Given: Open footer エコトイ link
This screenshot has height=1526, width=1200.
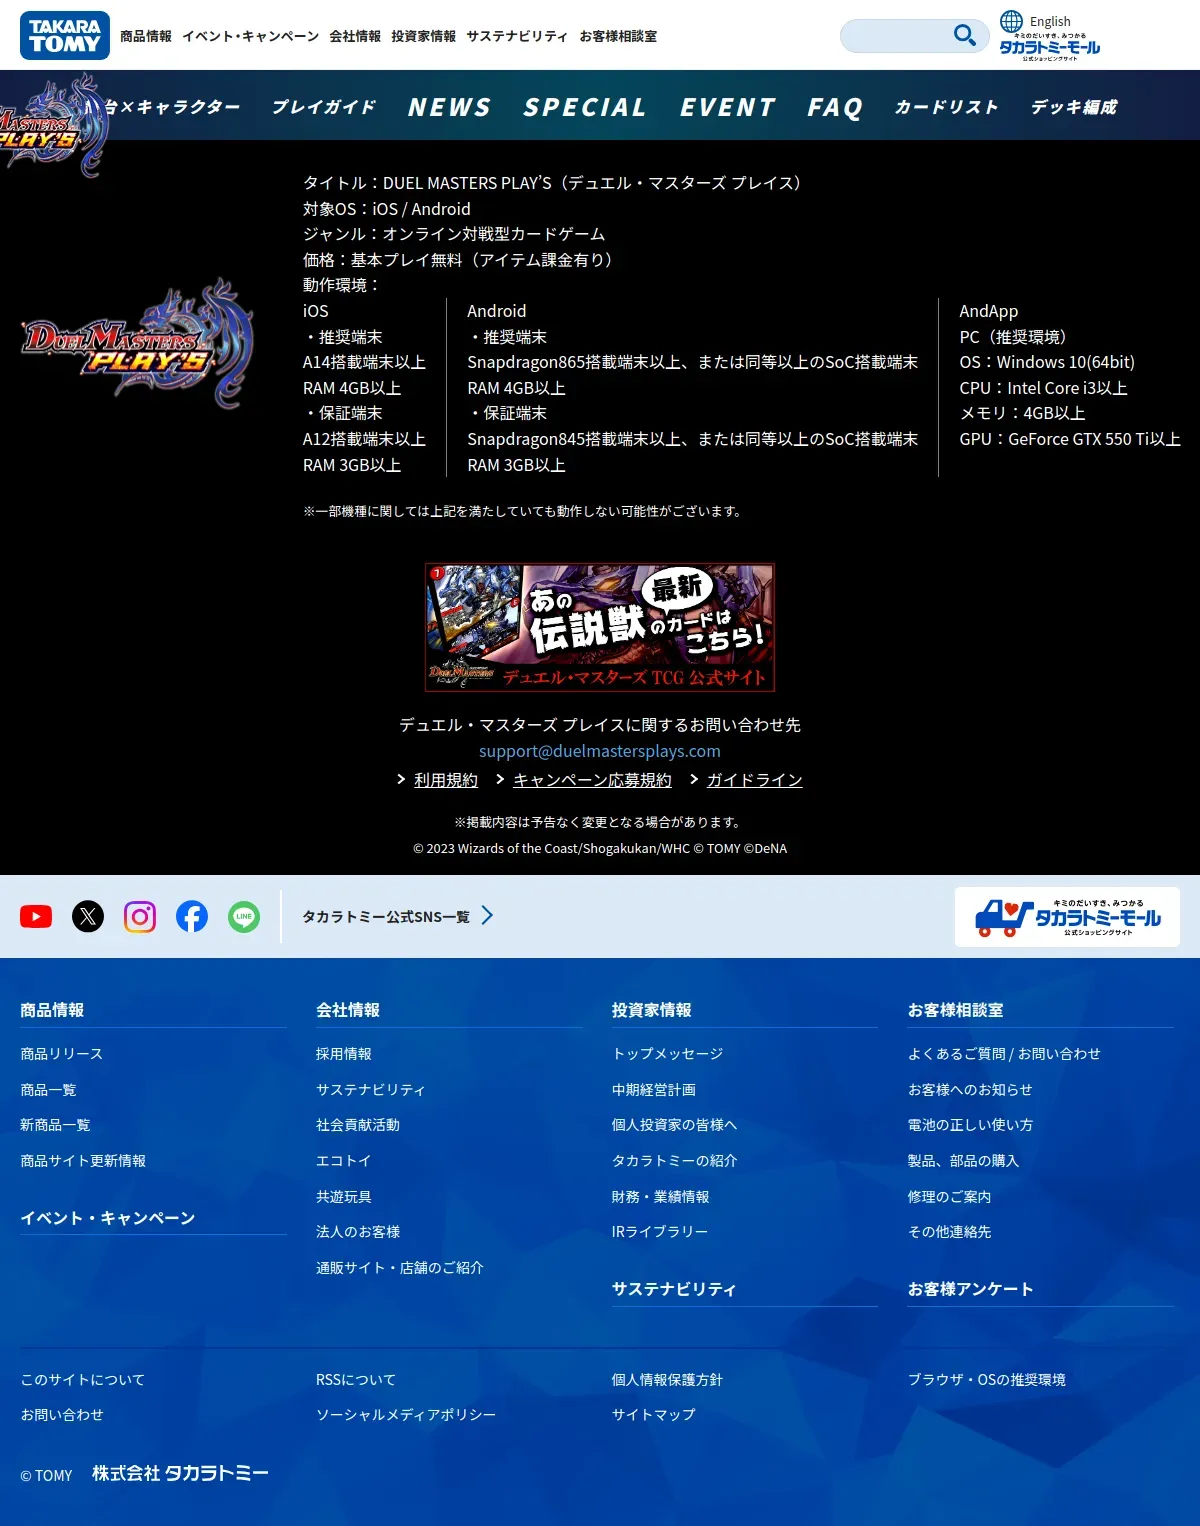Looking at the screenshot, I should tap(344, 1161).
